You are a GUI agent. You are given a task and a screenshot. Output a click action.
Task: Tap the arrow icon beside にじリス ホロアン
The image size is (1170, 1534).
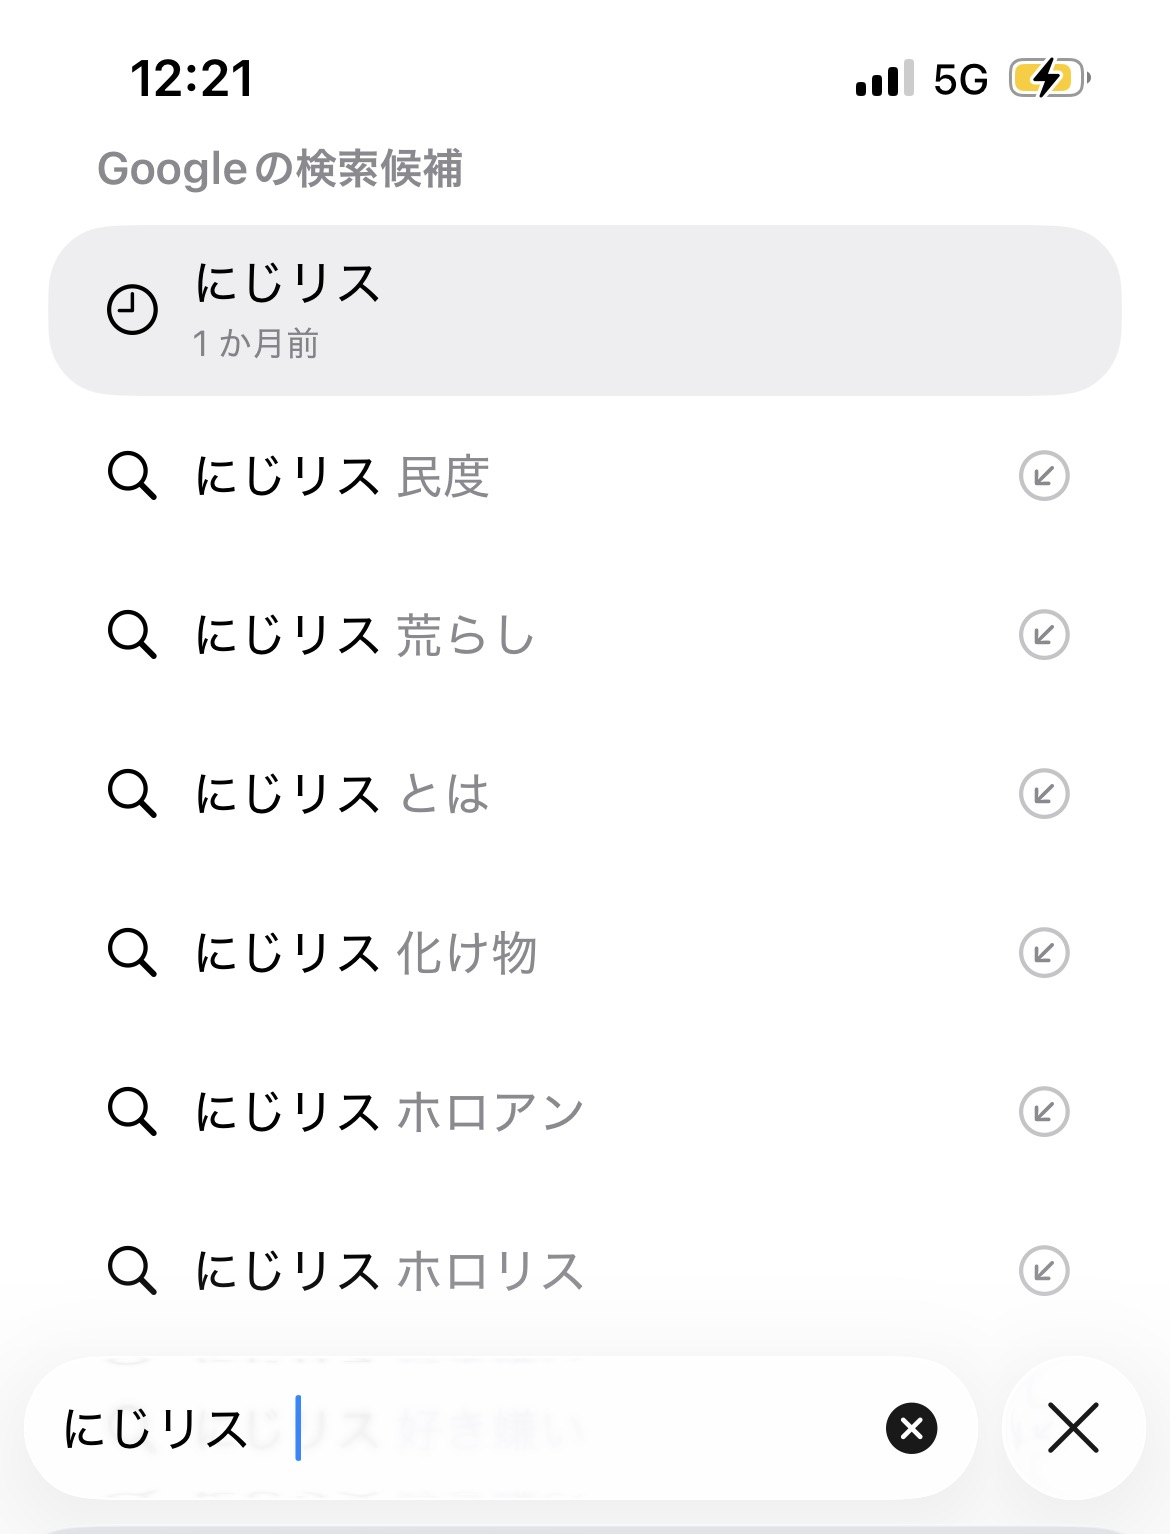[x=1044, y=1111]
